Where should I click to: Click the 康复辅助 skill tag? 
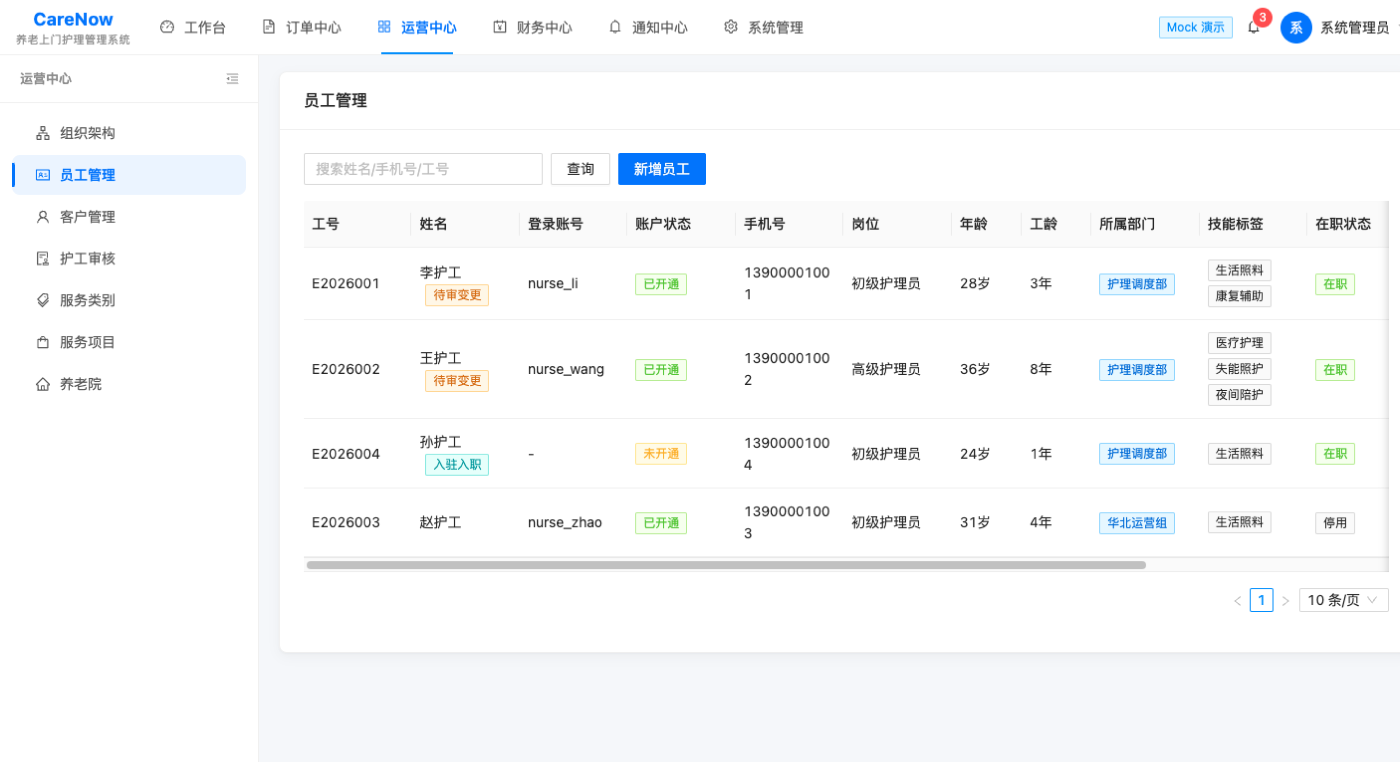pyautogui.click(x=1240, y=296)
